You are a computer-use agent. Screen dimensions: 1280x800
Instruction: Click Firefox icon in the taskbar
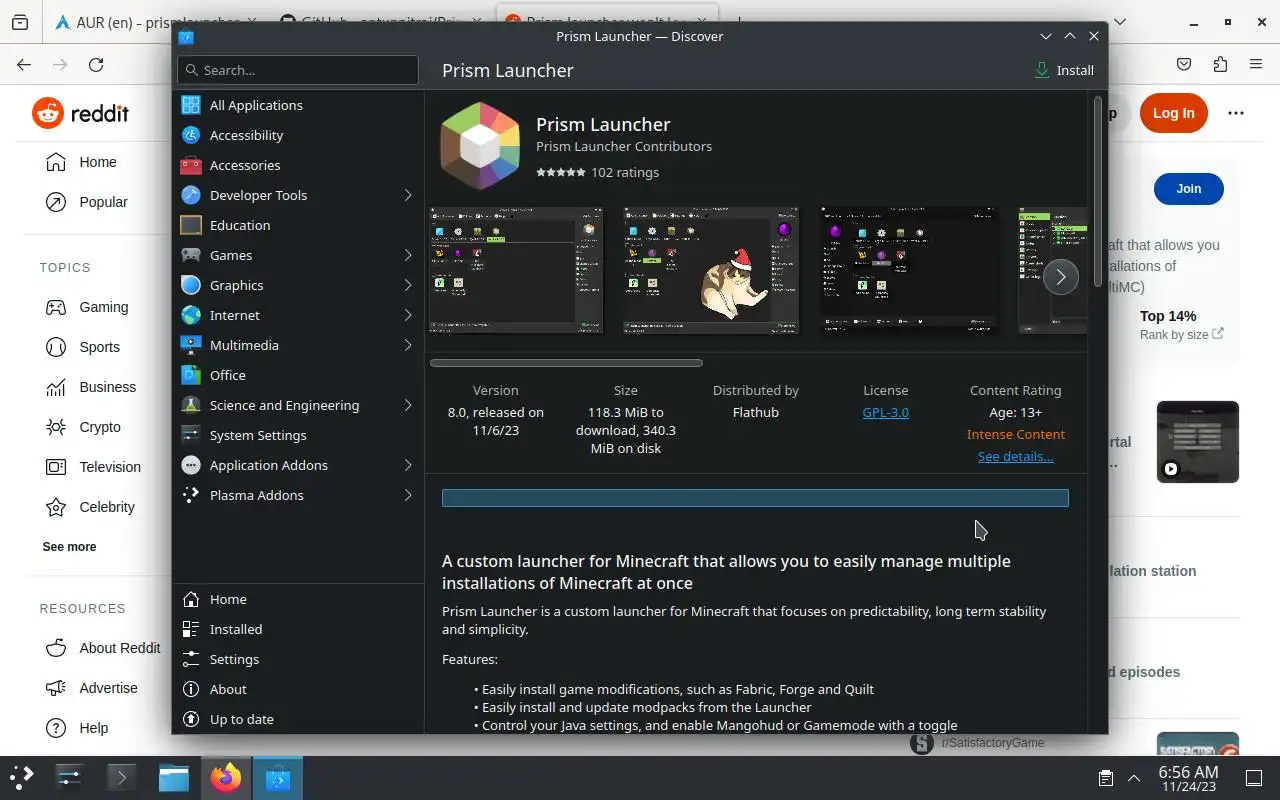[225, 777]
